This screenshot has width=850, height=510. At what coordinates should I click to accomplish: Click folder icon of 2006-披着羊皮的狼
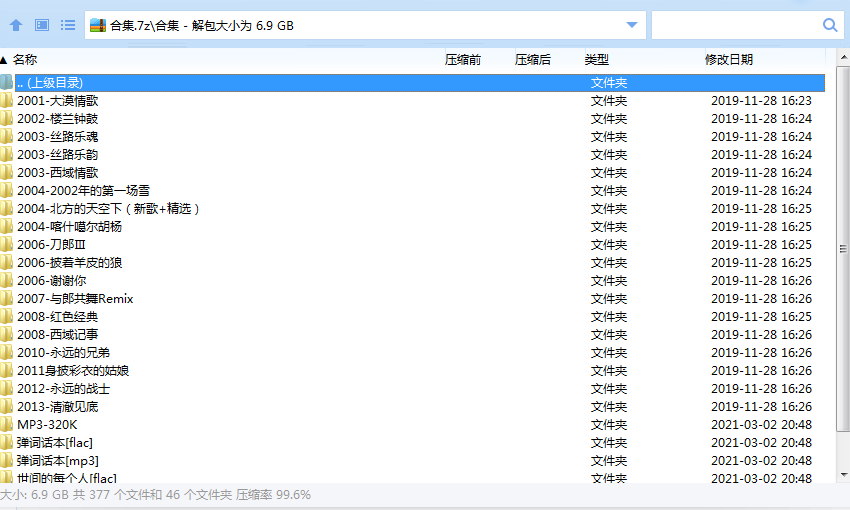point(6,262)
